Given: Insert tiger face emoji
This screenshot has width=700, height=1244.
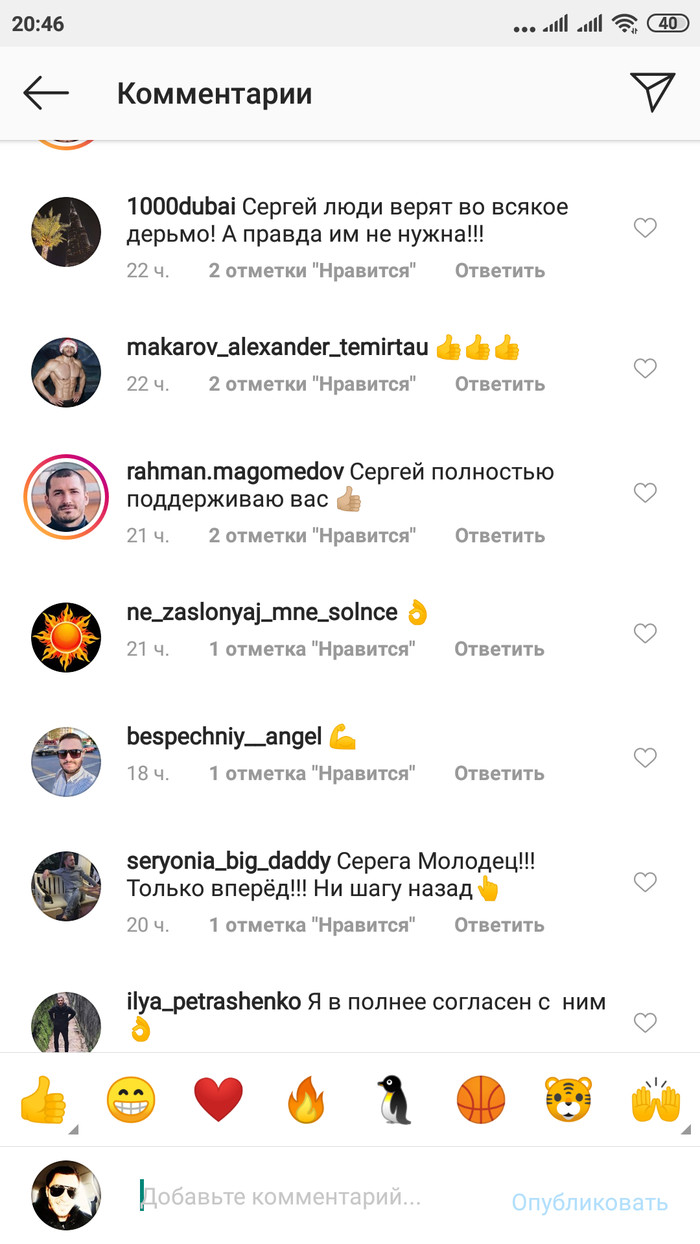Looking at the screenshot, I should 568,1100.
